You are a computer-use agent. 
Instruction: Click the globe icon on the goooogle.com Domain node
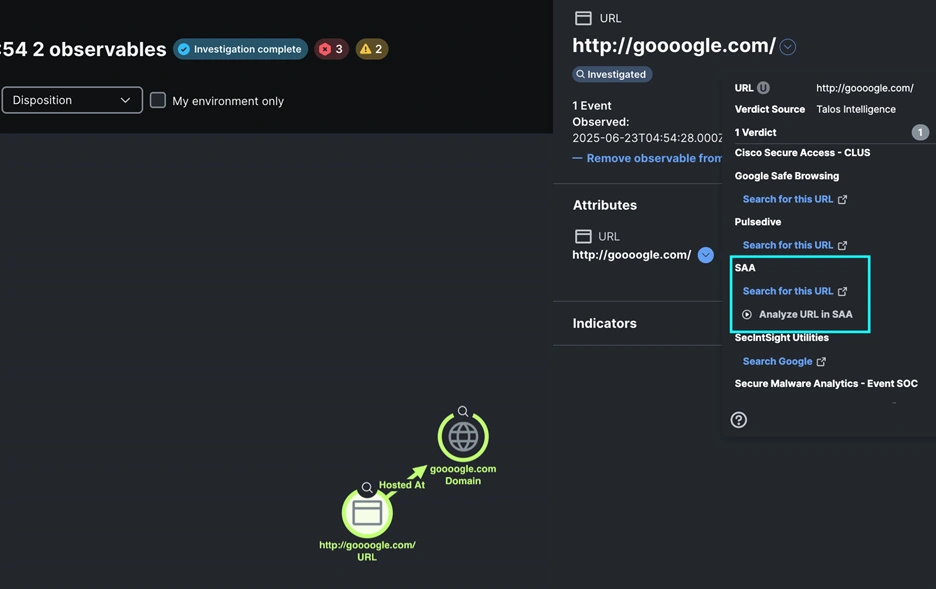[462, 436]
